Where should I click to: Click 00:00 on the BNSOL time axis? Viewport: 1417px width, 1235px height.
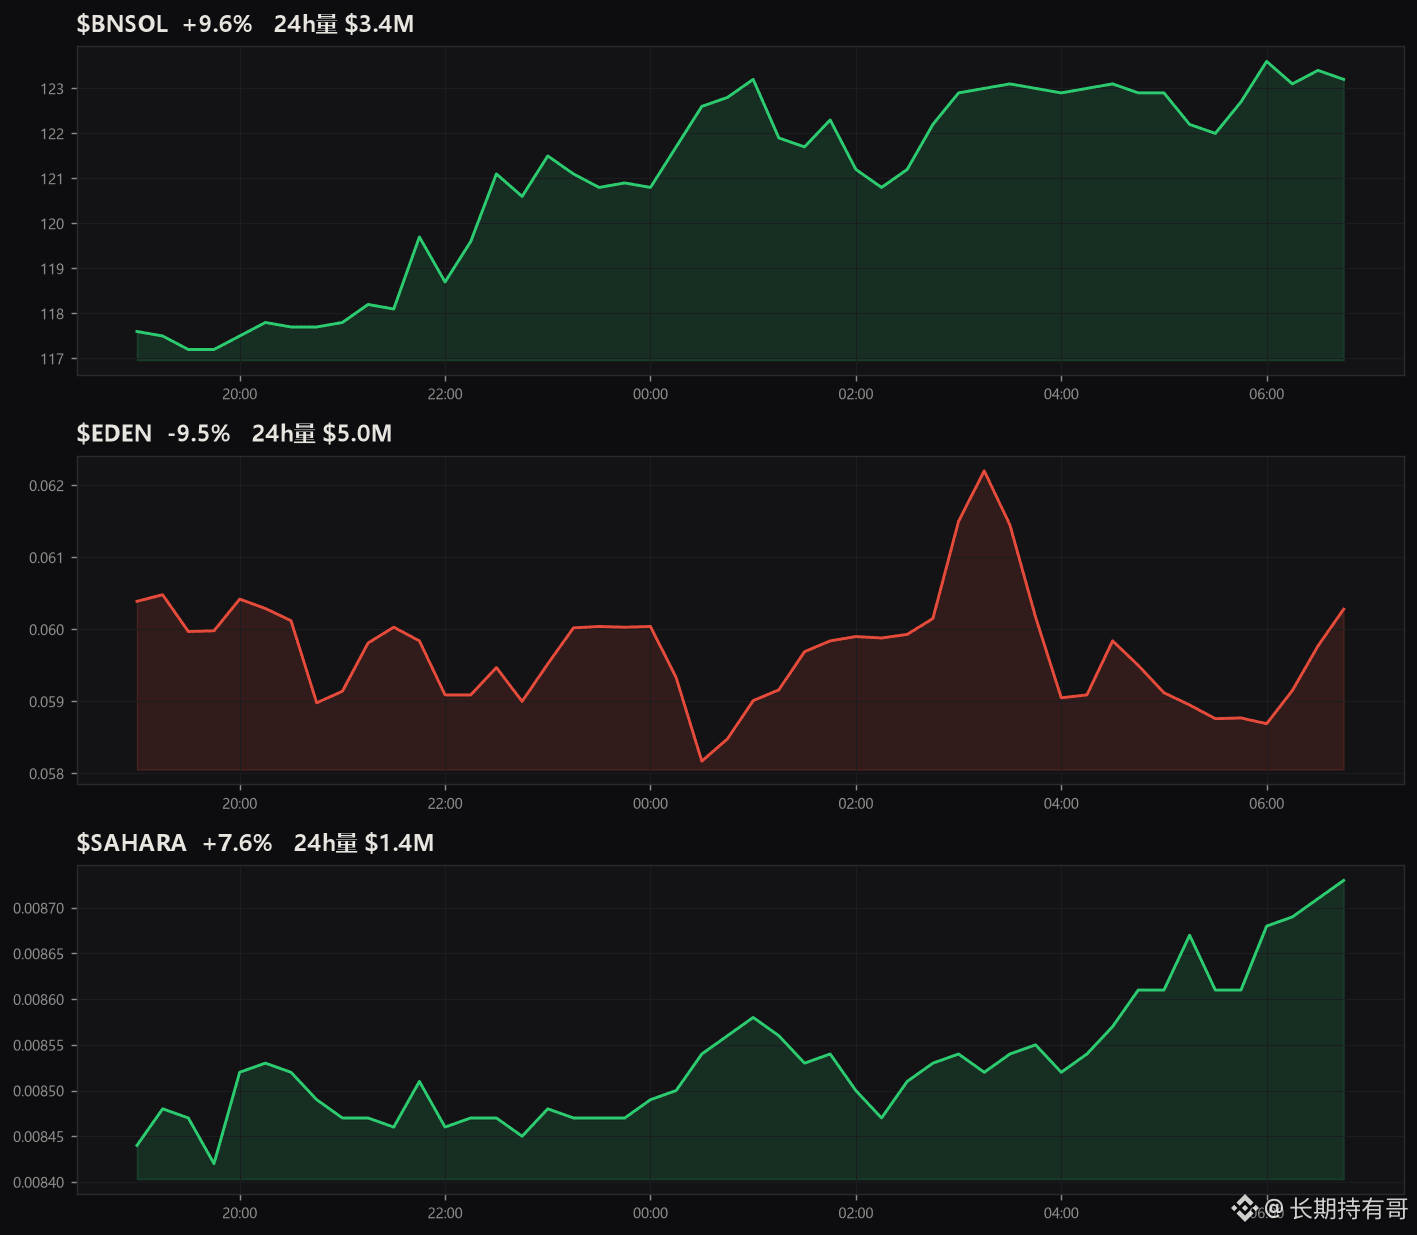click(x=651, y=394)
